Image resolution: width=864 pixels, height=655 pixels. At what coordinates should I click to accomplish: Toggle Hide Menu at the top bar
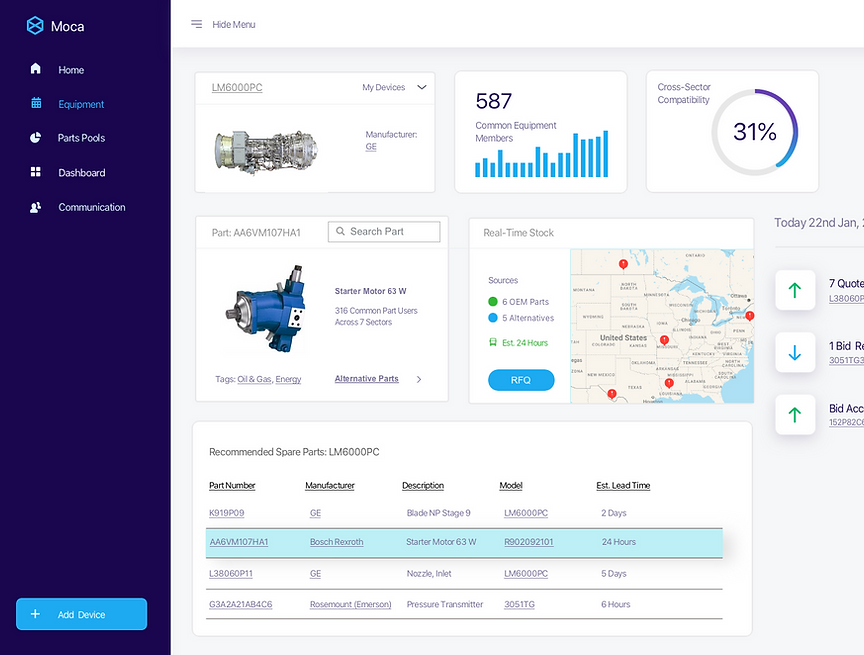235,24
